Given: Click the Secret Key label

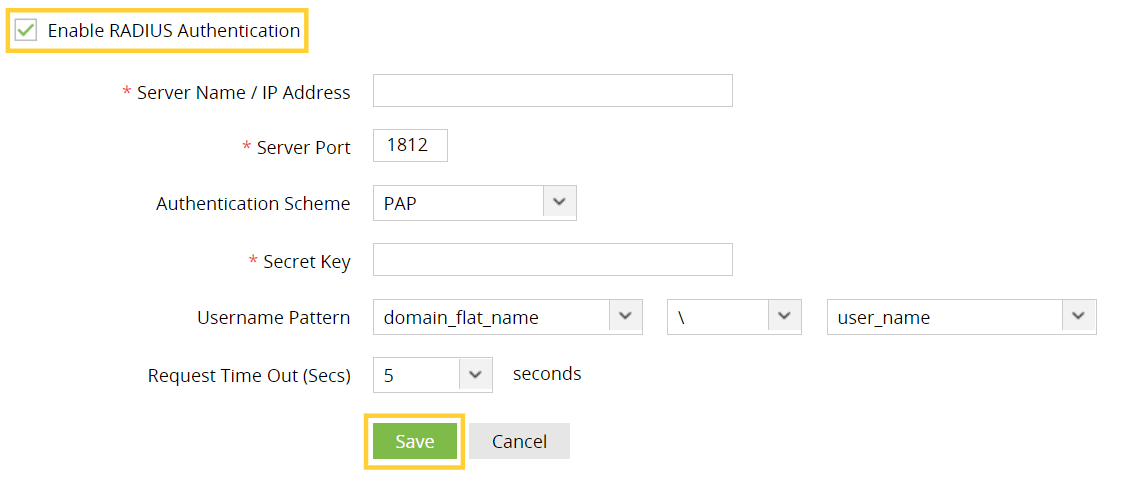Looking at the screenshot, I should pos(306,262).
